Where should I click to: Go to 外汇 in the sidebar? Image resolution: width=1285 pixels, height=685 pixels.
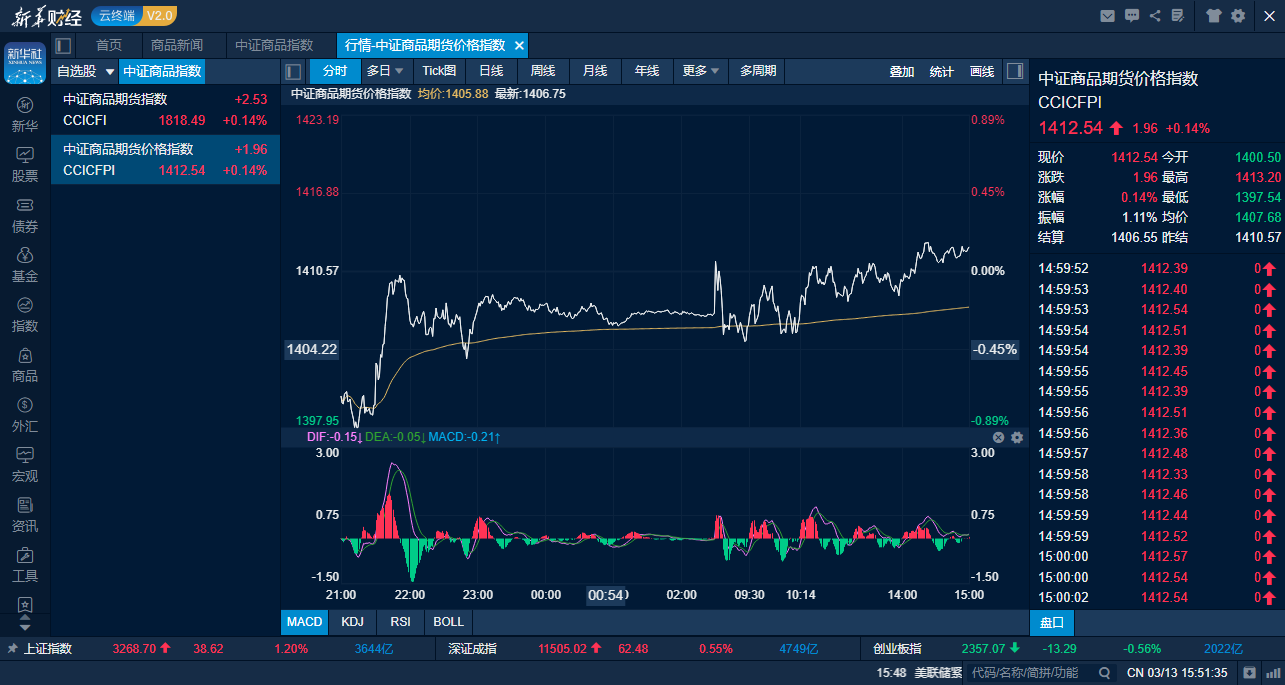click(x=25, y=414)
